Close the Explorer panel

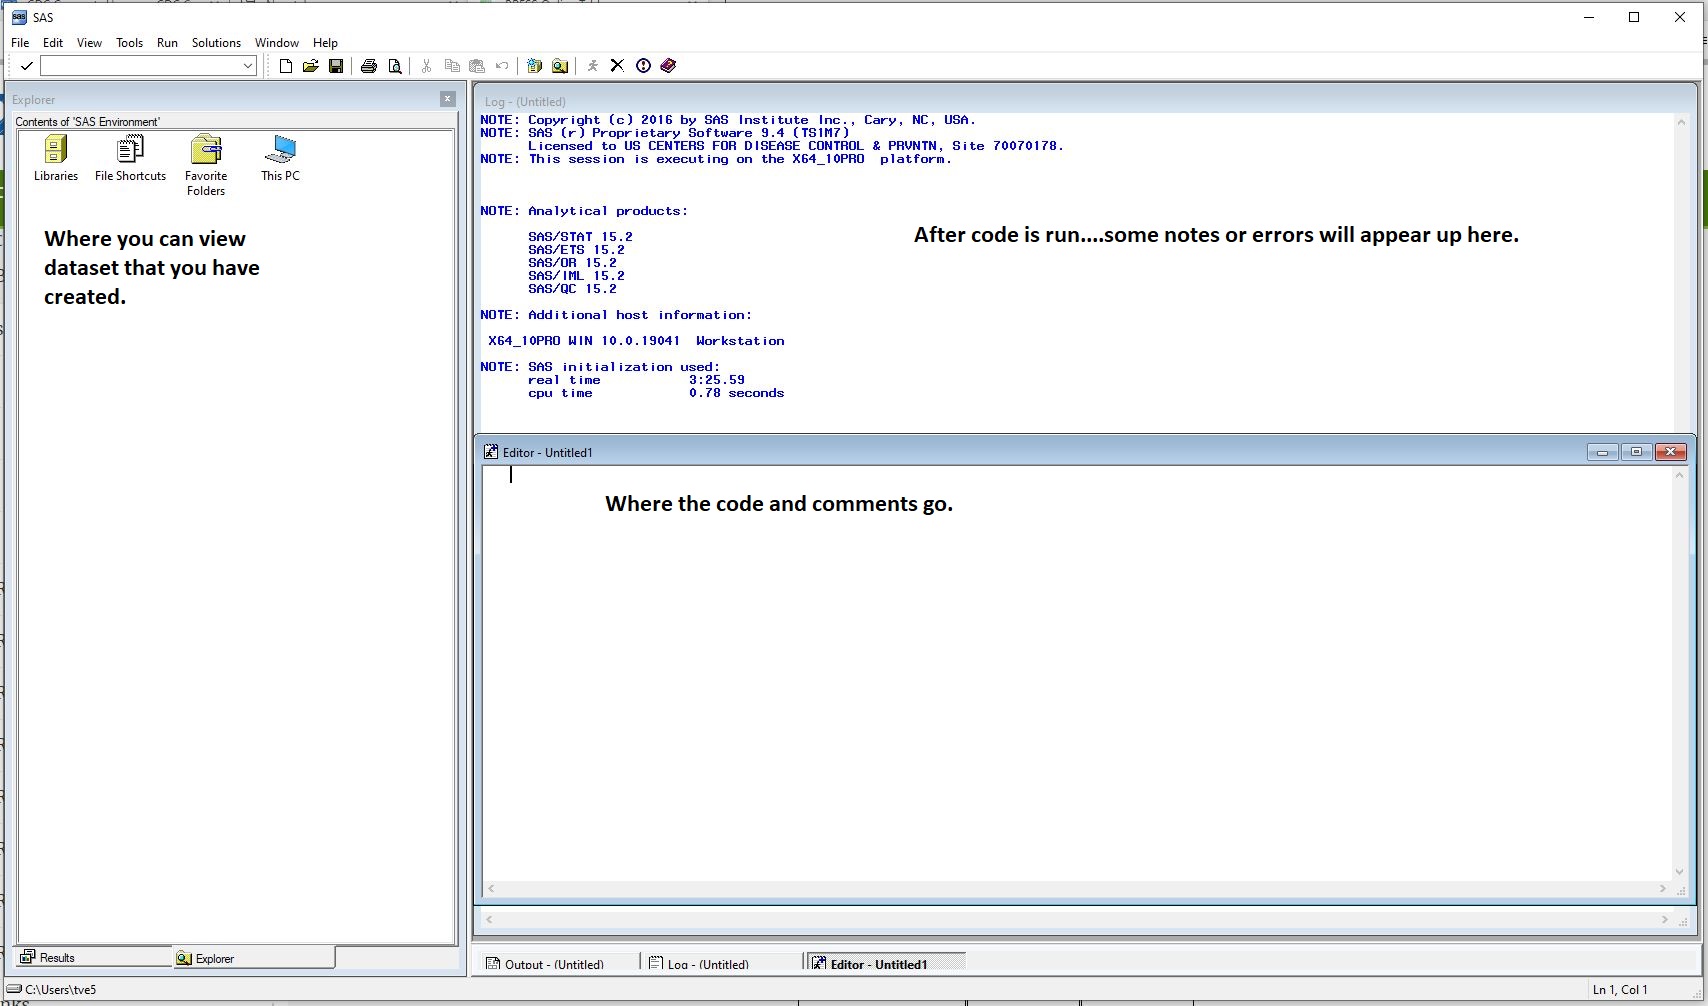click(x=447, y=99)
